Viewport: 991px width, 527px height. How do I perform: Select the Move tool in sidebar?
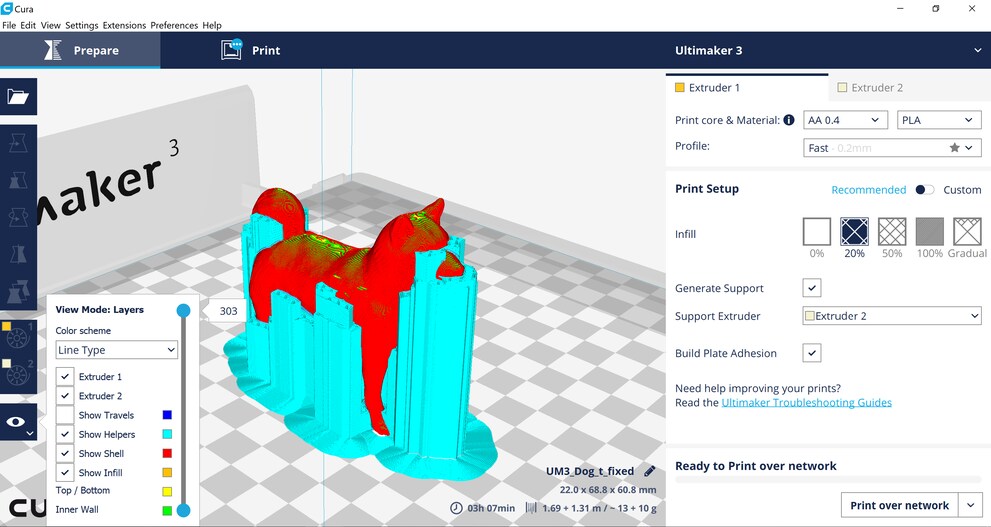[18, 144]
